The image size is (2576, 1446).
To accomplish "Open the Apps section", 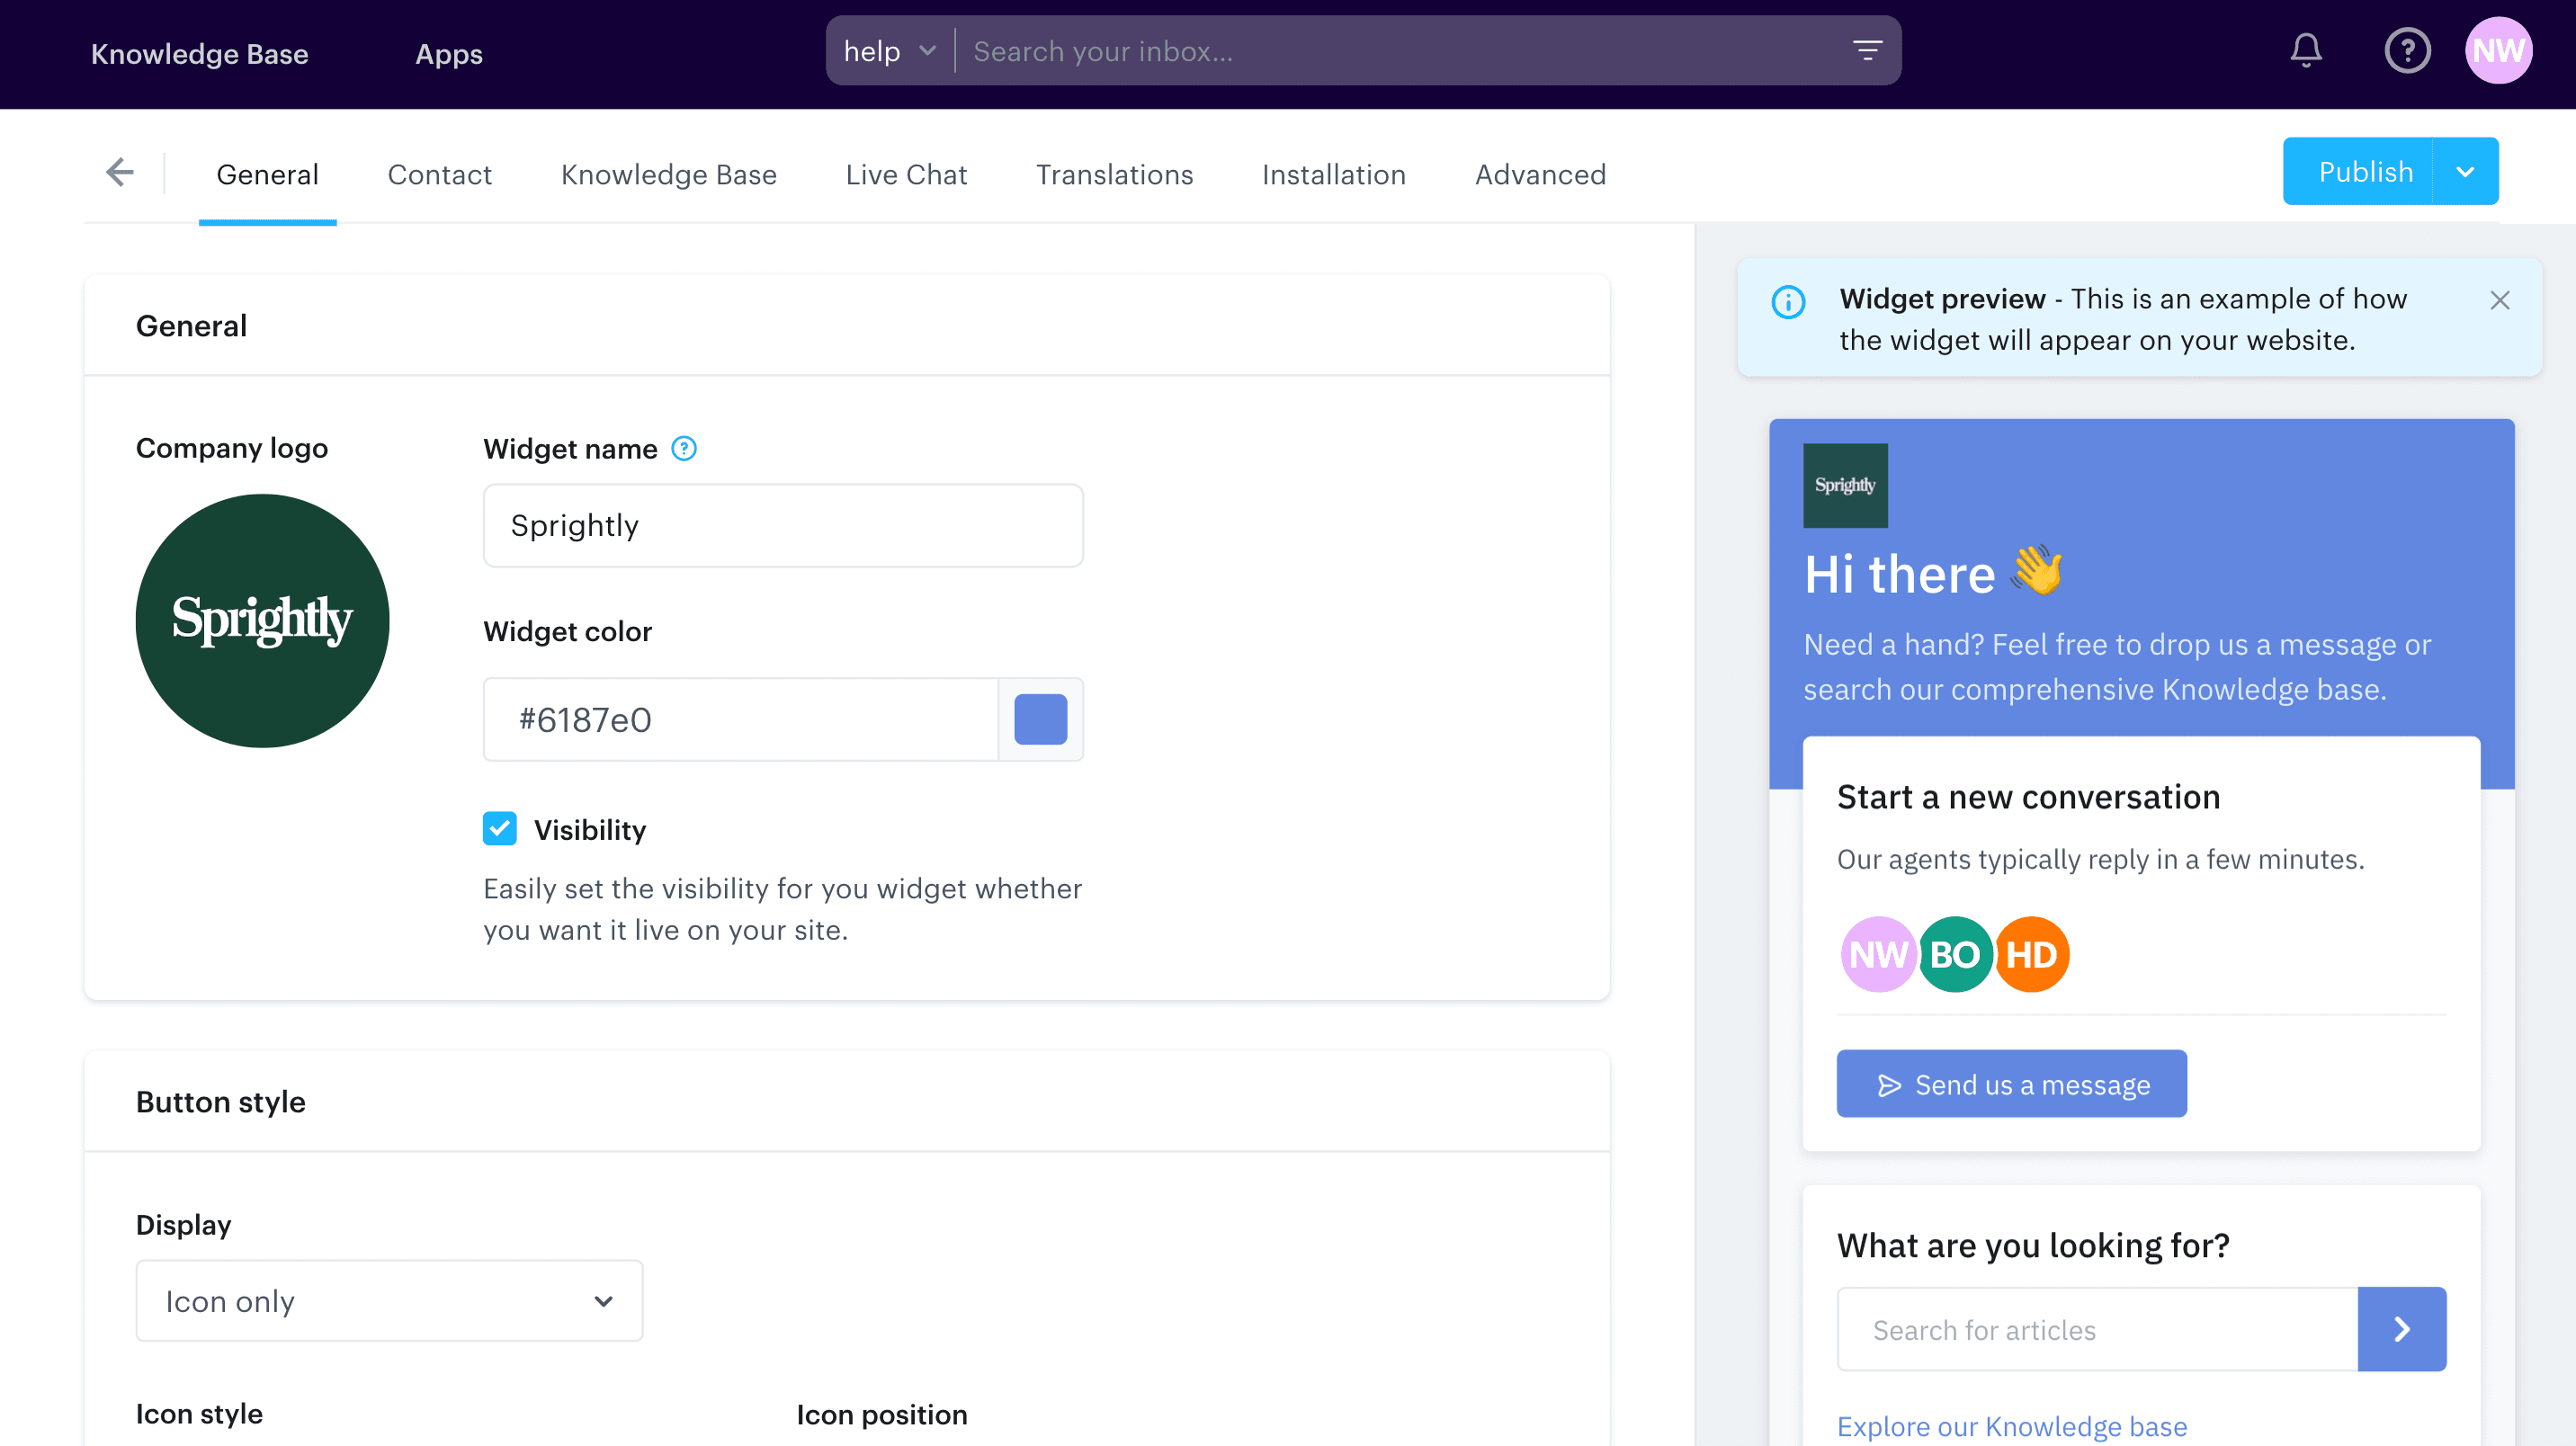I will pyautogui.click(x=448, y=54).
